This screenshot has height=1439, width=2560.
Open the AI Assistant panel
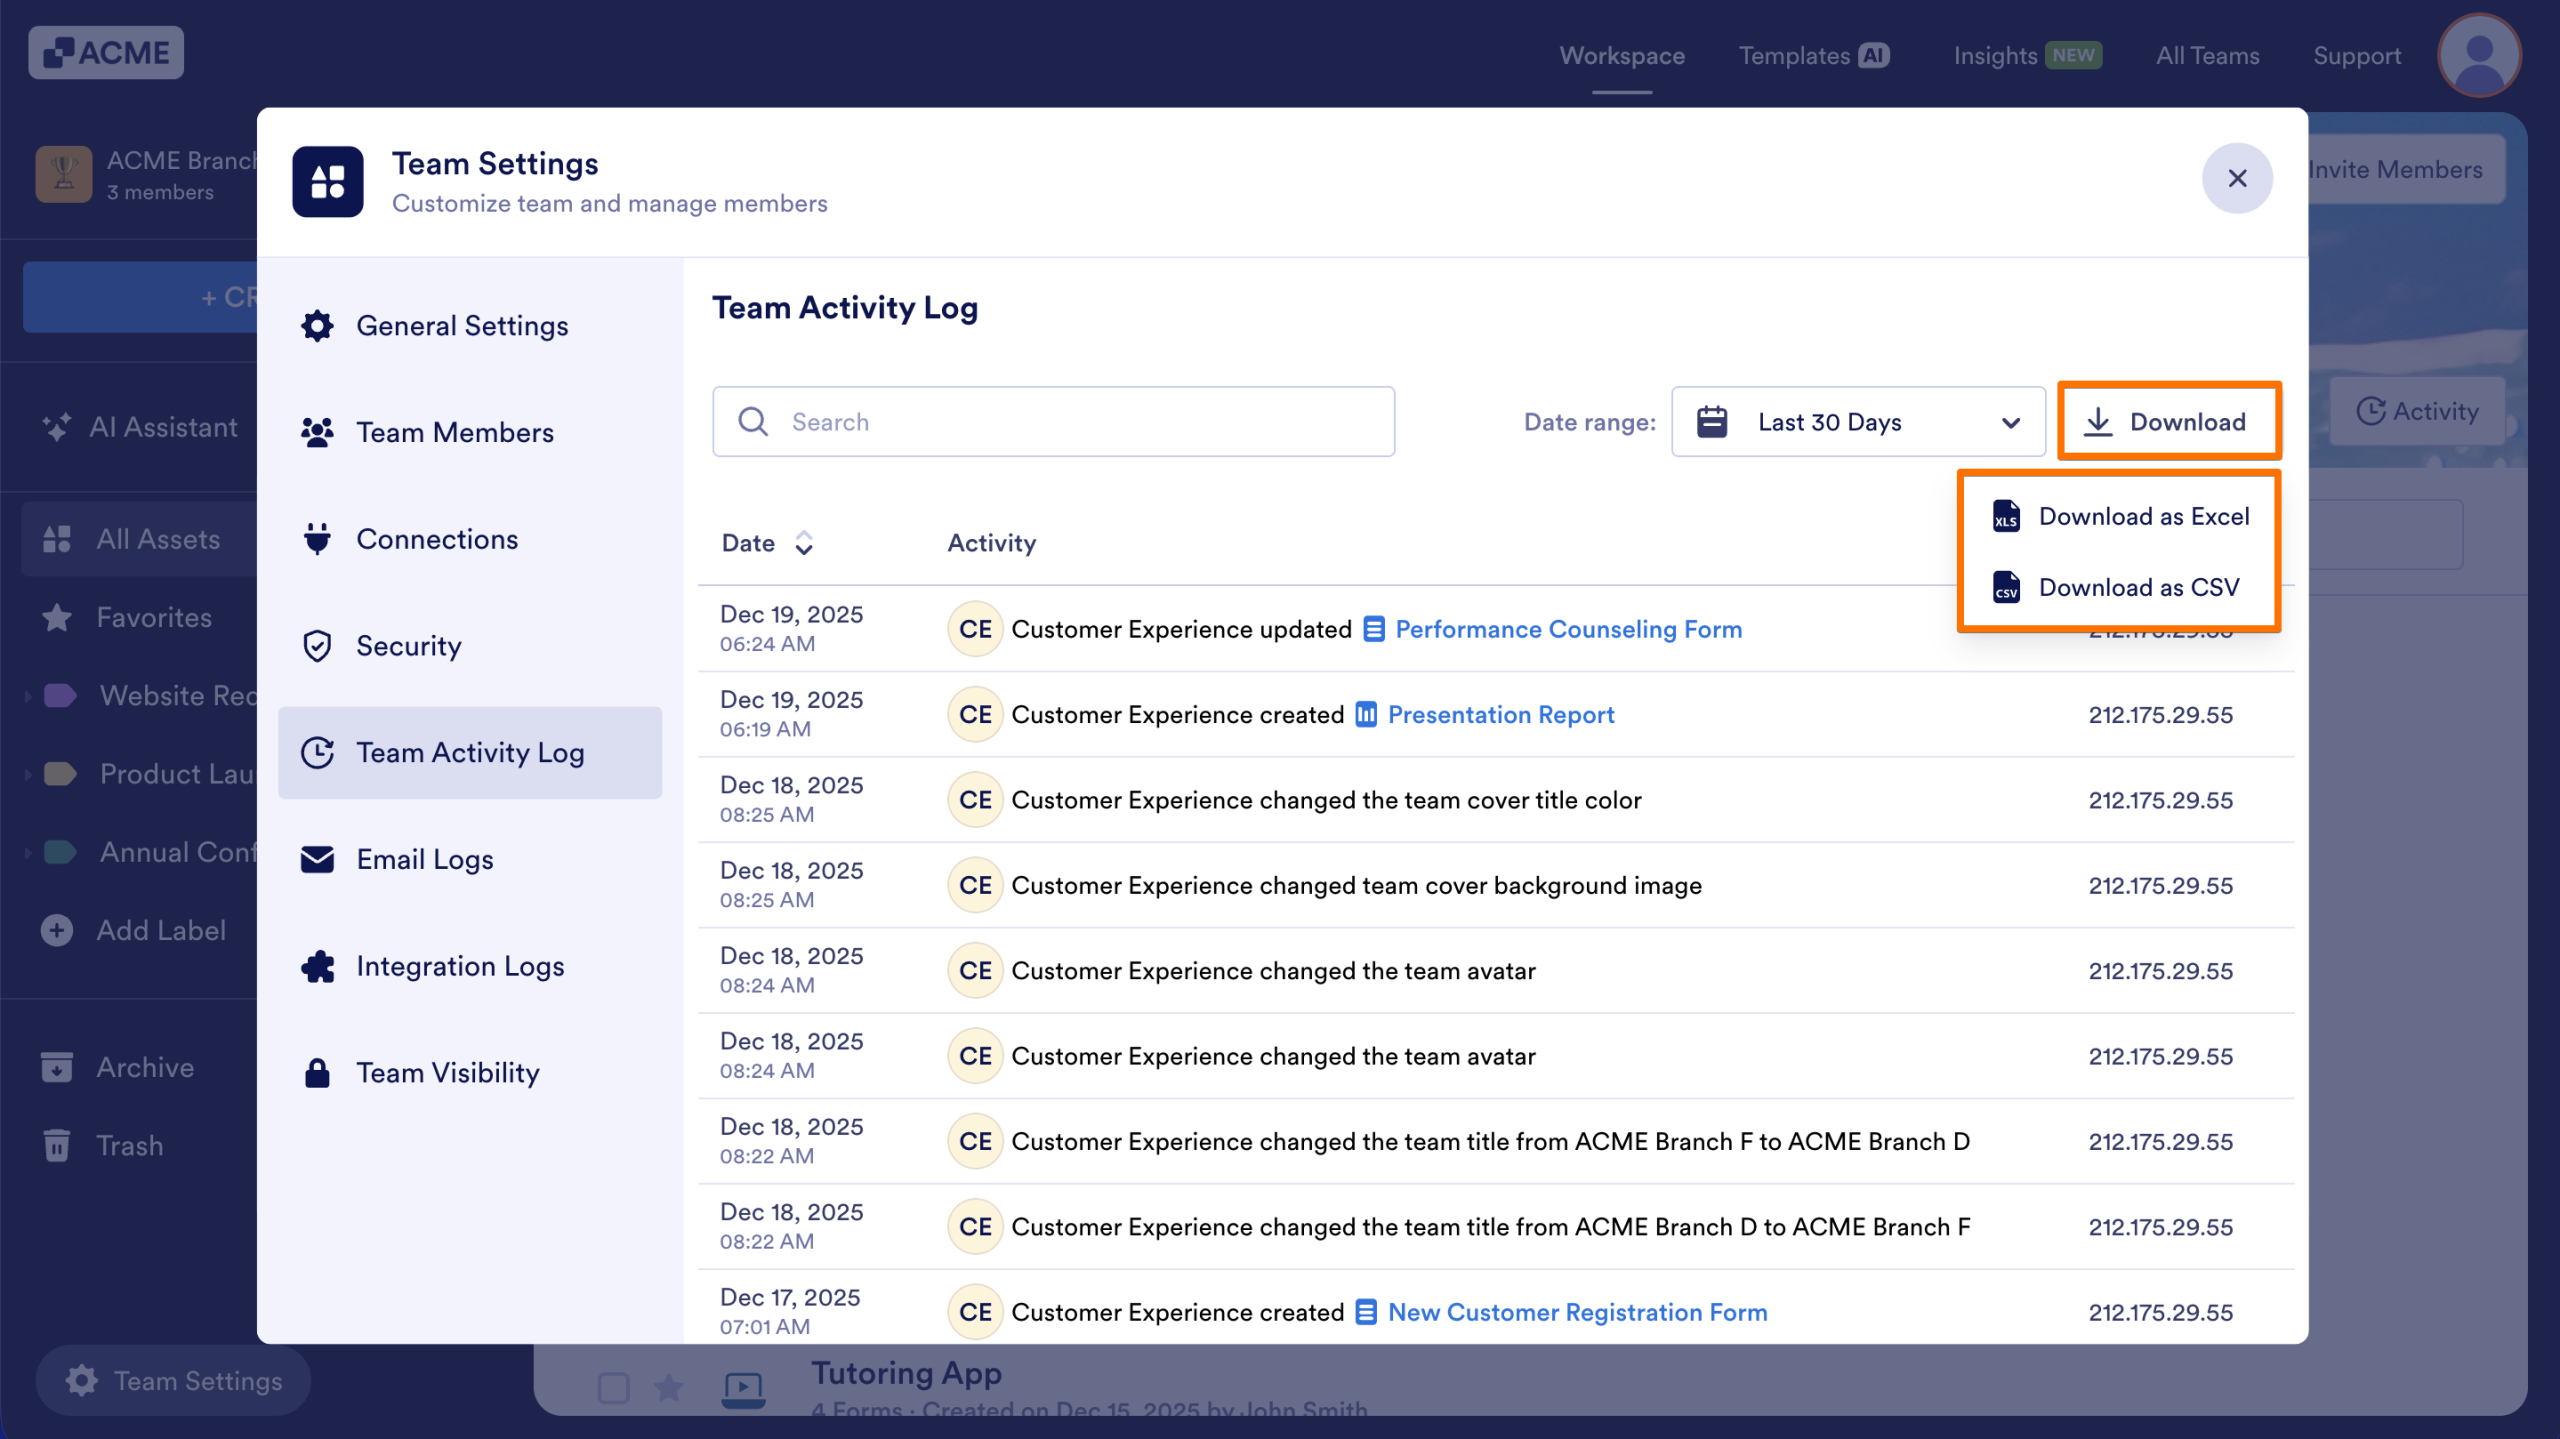pyautogui.click(x=139, y=427)
